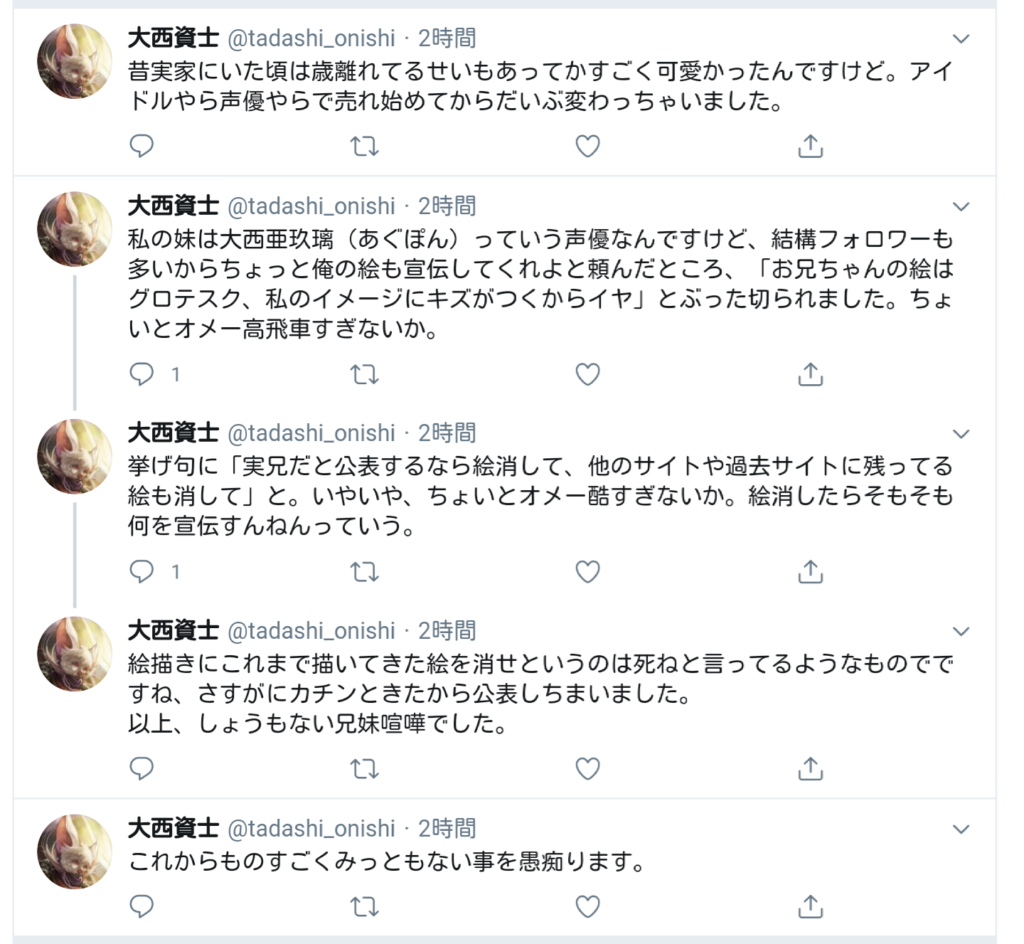This screenshot has width=1024, height=944.
Task: Share the tweet starting with 挙げ句に
Action: [810, 571]
